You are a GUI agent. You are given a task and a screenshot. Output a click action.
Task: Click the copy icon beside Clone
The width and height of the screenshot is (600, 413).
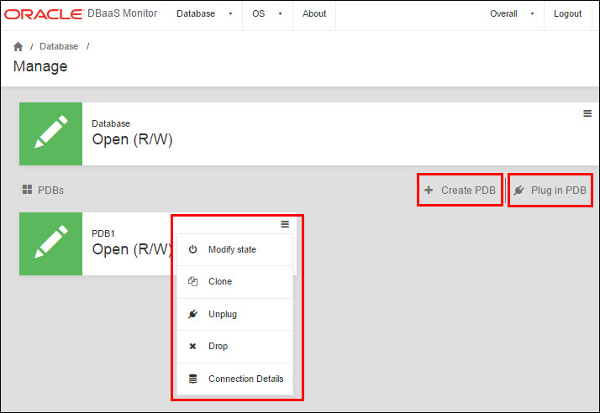click(x=193, y=281)
